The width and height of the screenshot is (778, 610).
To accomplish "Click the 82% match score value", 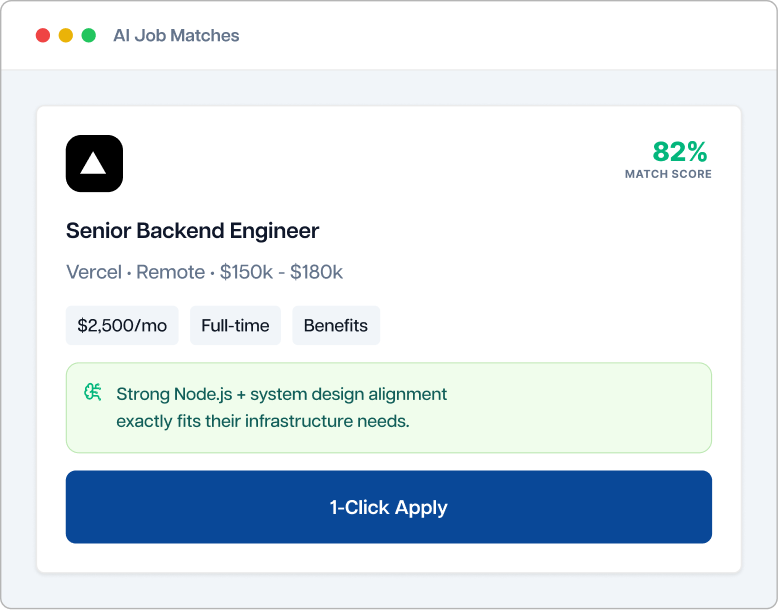I will click(x=680, y=151).
